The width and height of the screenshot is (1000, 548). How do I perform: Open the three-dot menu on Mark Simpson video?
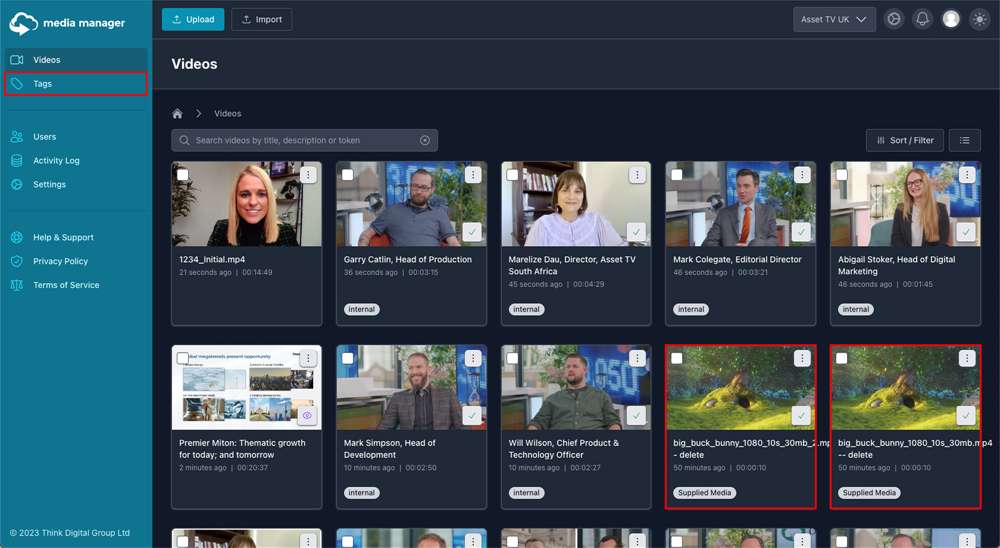coord(473,359)
